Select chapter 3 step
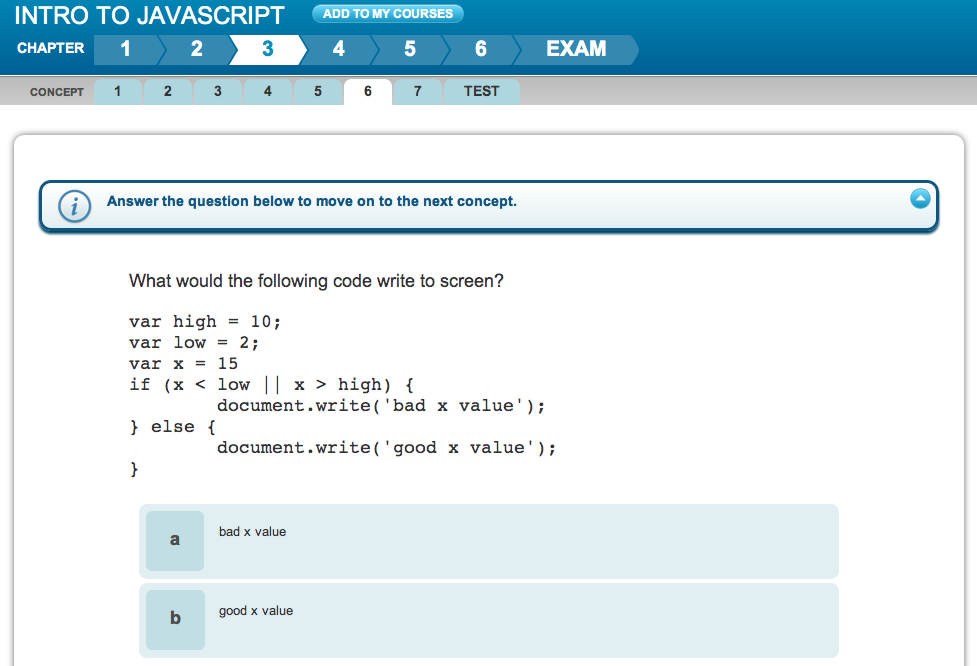Image resolution: width=977 pixels, height=666 pixels. point(267,49)
